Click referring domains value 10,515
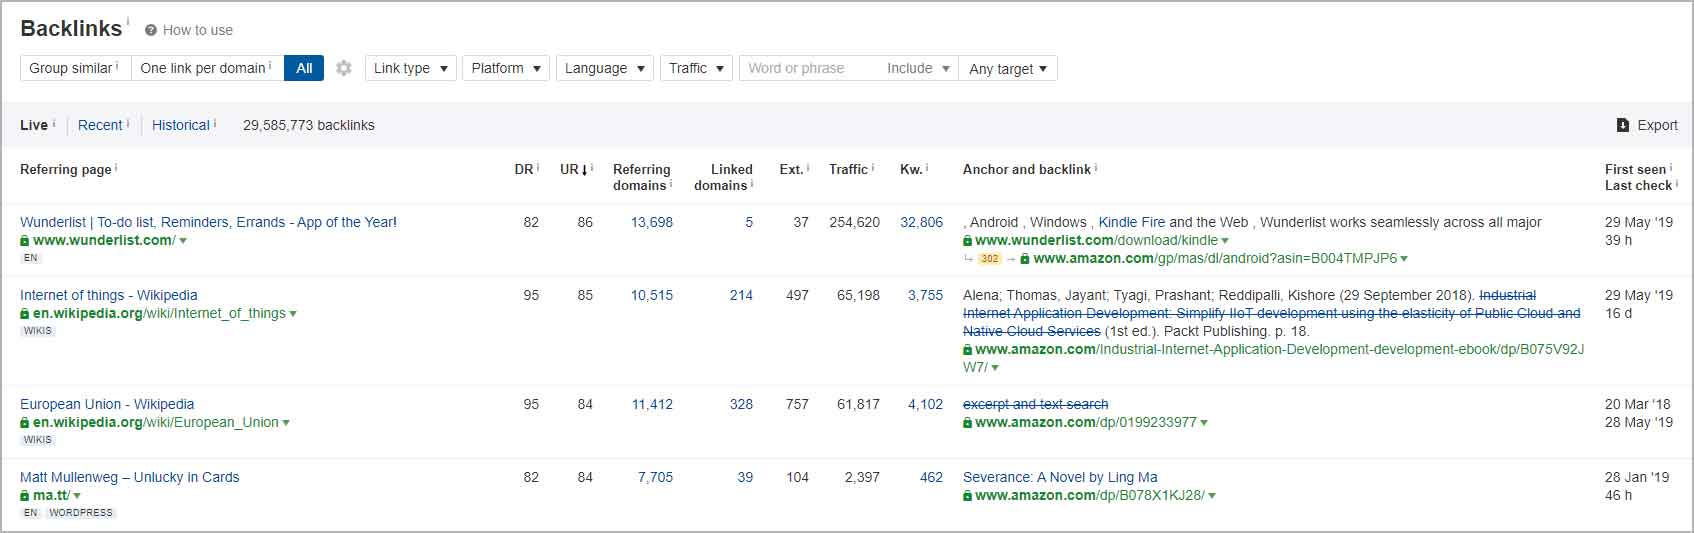This screenshot has width=1694, height=533. coord(652,295)
